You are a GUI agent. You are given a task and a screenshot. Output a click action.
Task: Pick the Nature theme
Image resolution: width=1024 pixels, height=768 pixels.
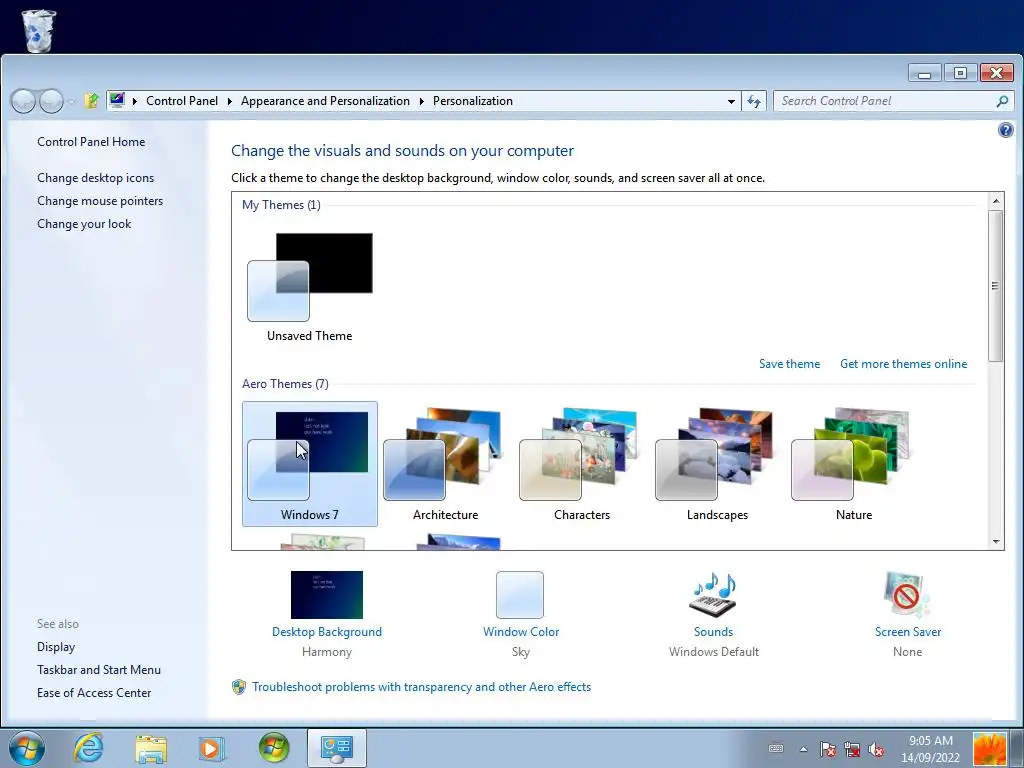[854, 464]
